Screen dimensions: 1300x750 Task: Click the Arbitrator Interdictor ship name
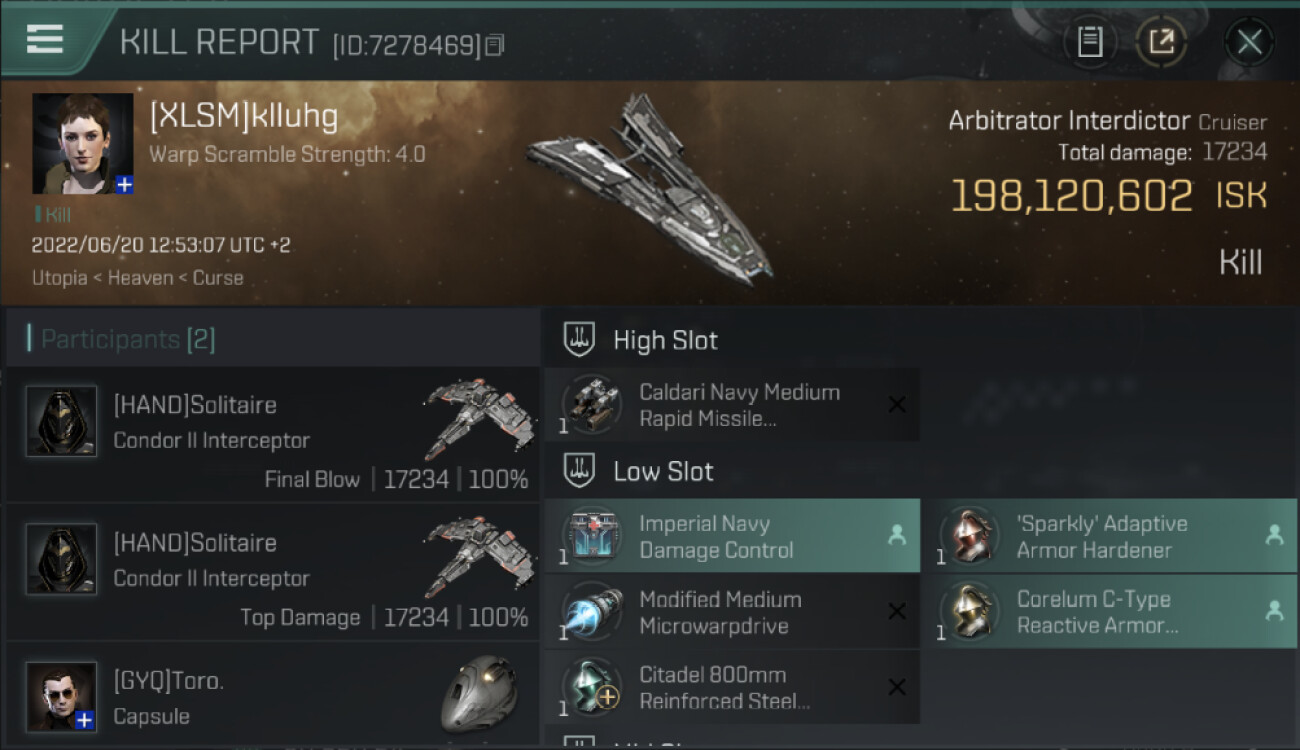tap(1069, 121)
